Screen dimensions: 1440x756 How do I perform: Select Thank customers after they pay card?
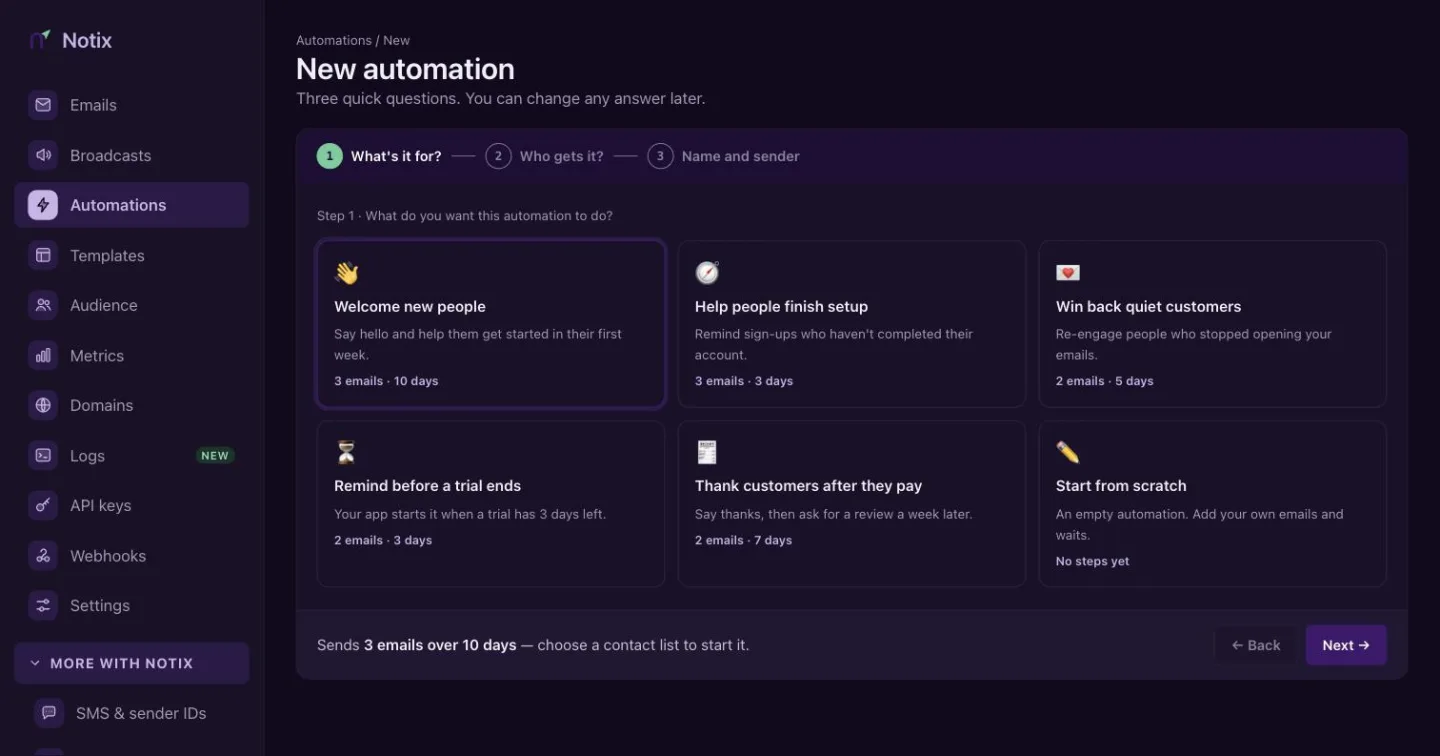click(x=852, y=503)
